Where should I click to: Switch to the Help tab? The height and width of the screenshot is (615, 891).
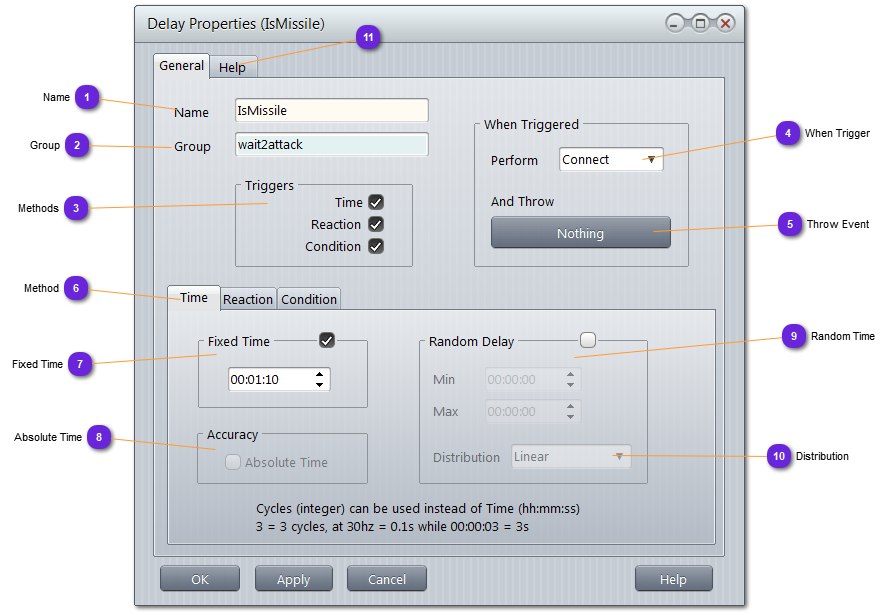[233, 67]
